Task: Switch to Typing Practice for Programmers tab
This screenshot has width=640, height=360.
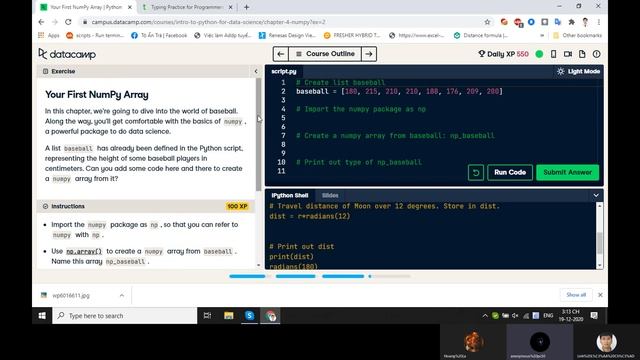Action: point(187,7)
